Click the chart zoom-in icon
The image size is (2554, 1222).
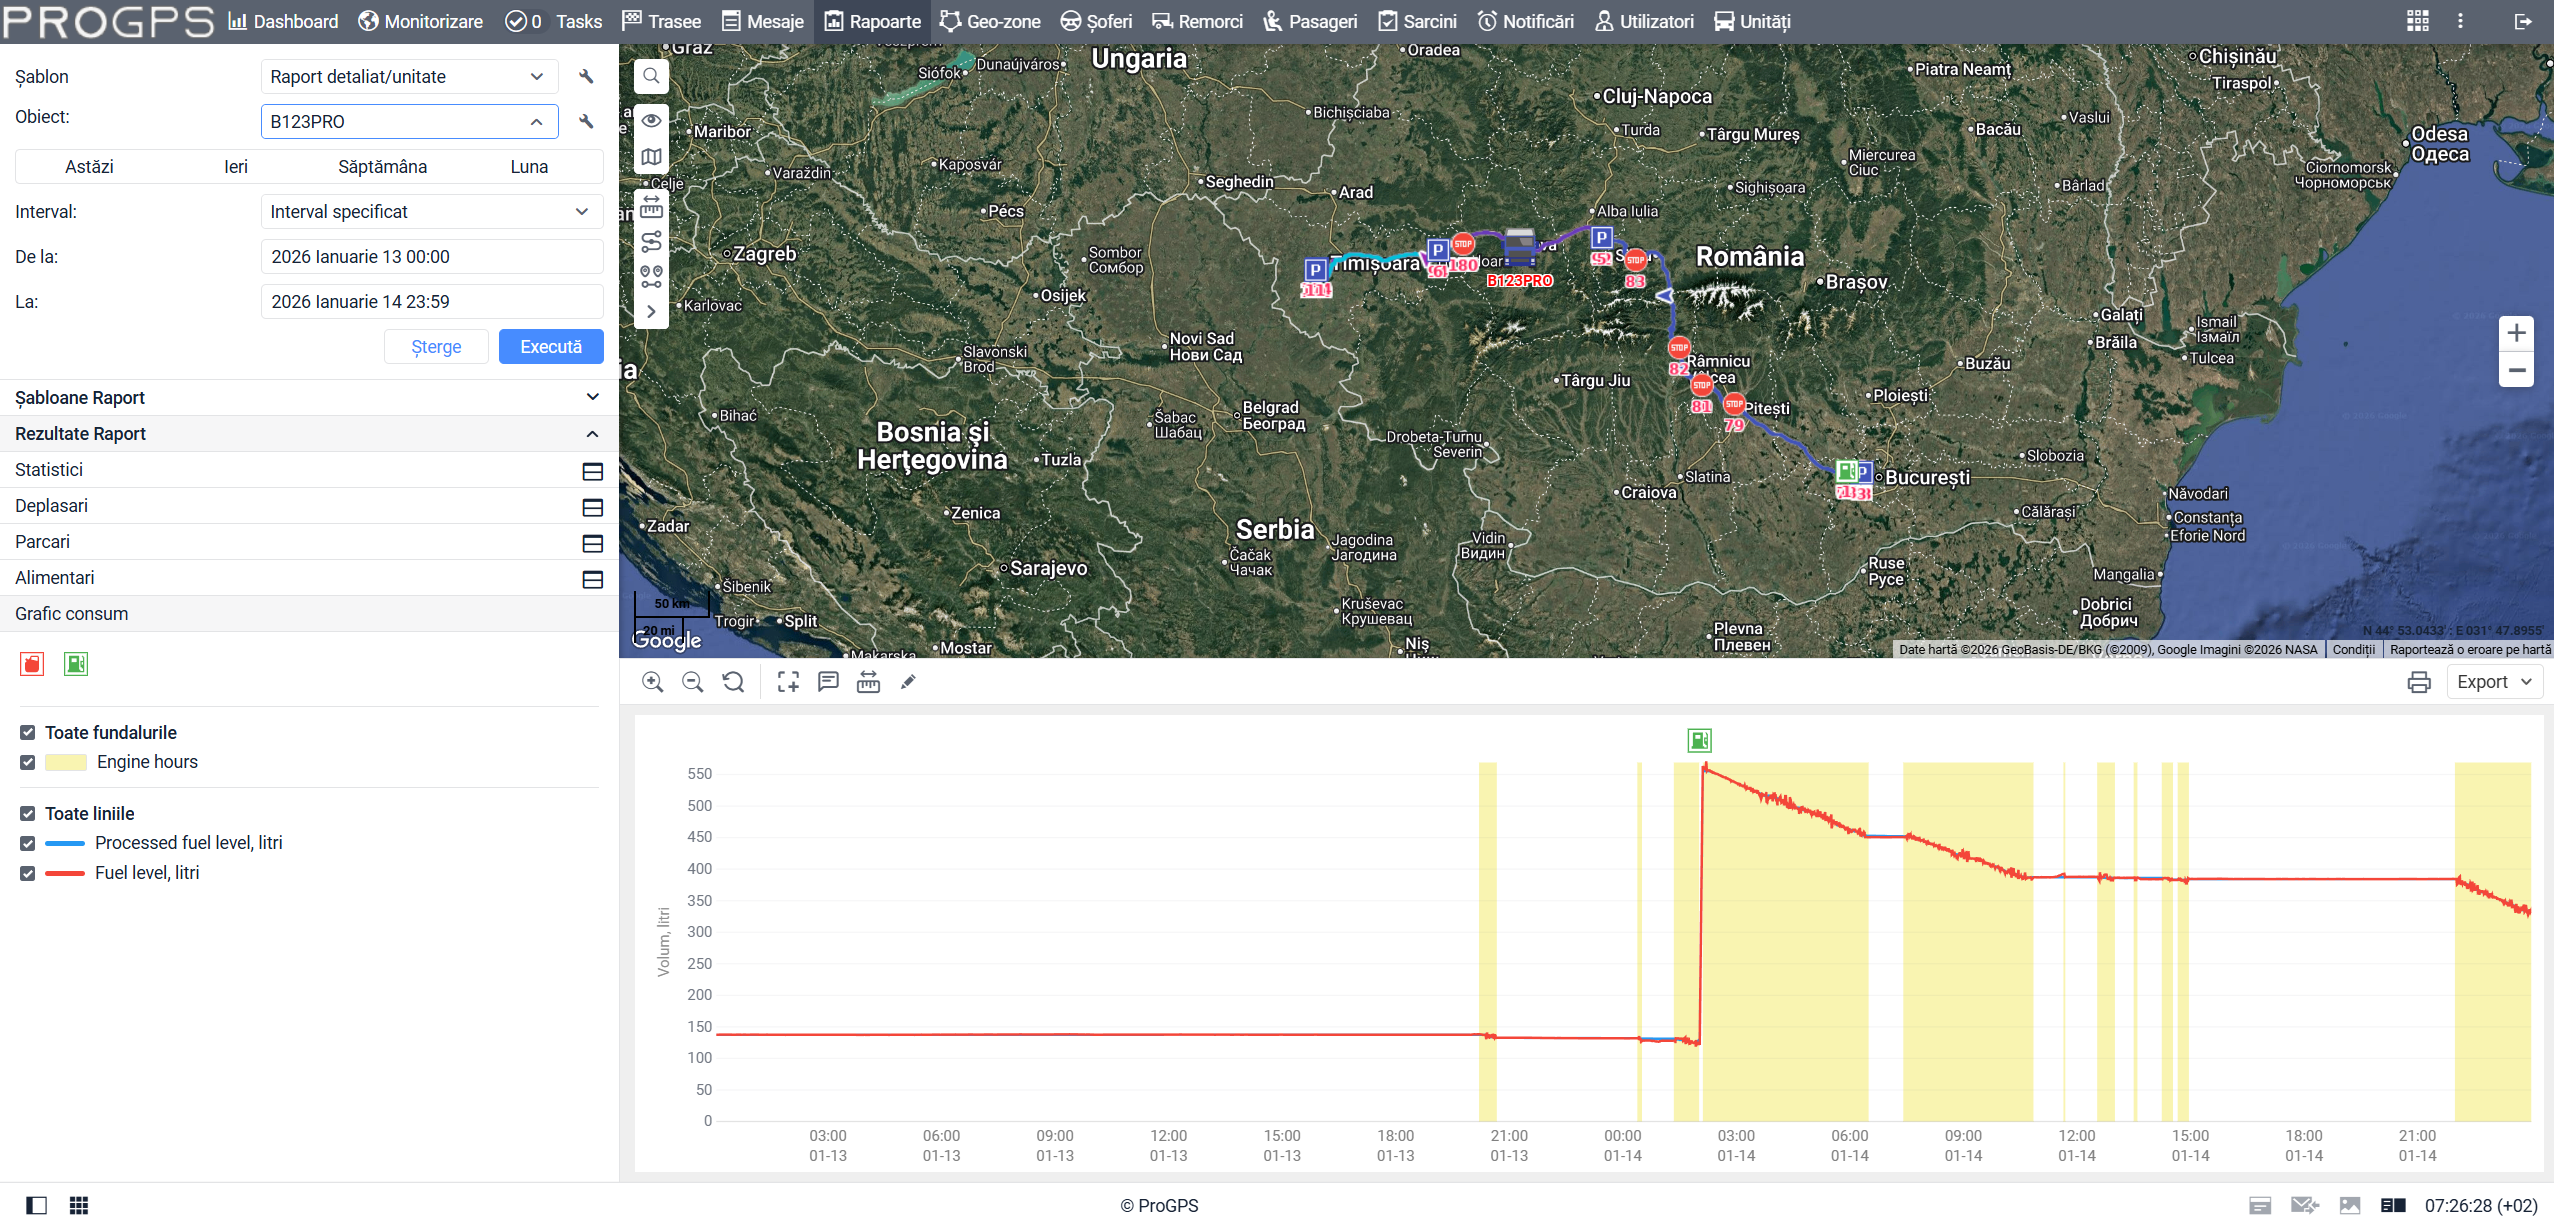[x=653, y=682]
